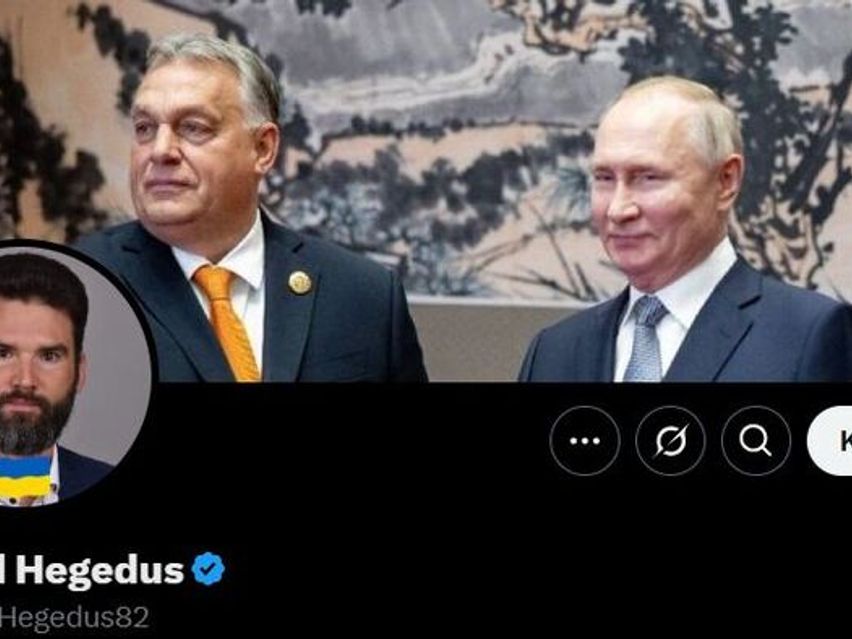Open the header banner photo
The width and height of the screenshot is (852, 639).
pos(426,190)
